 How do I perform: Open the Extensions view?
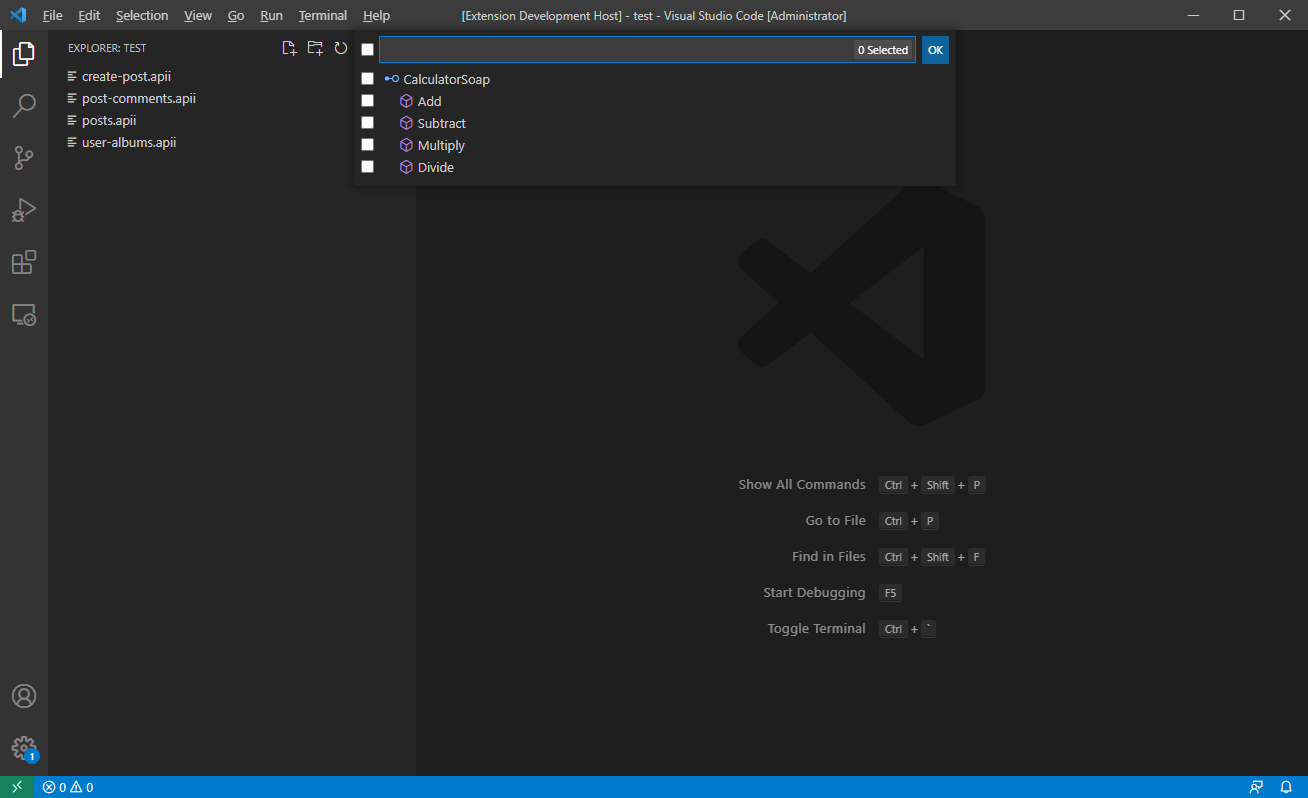point(24,262)
